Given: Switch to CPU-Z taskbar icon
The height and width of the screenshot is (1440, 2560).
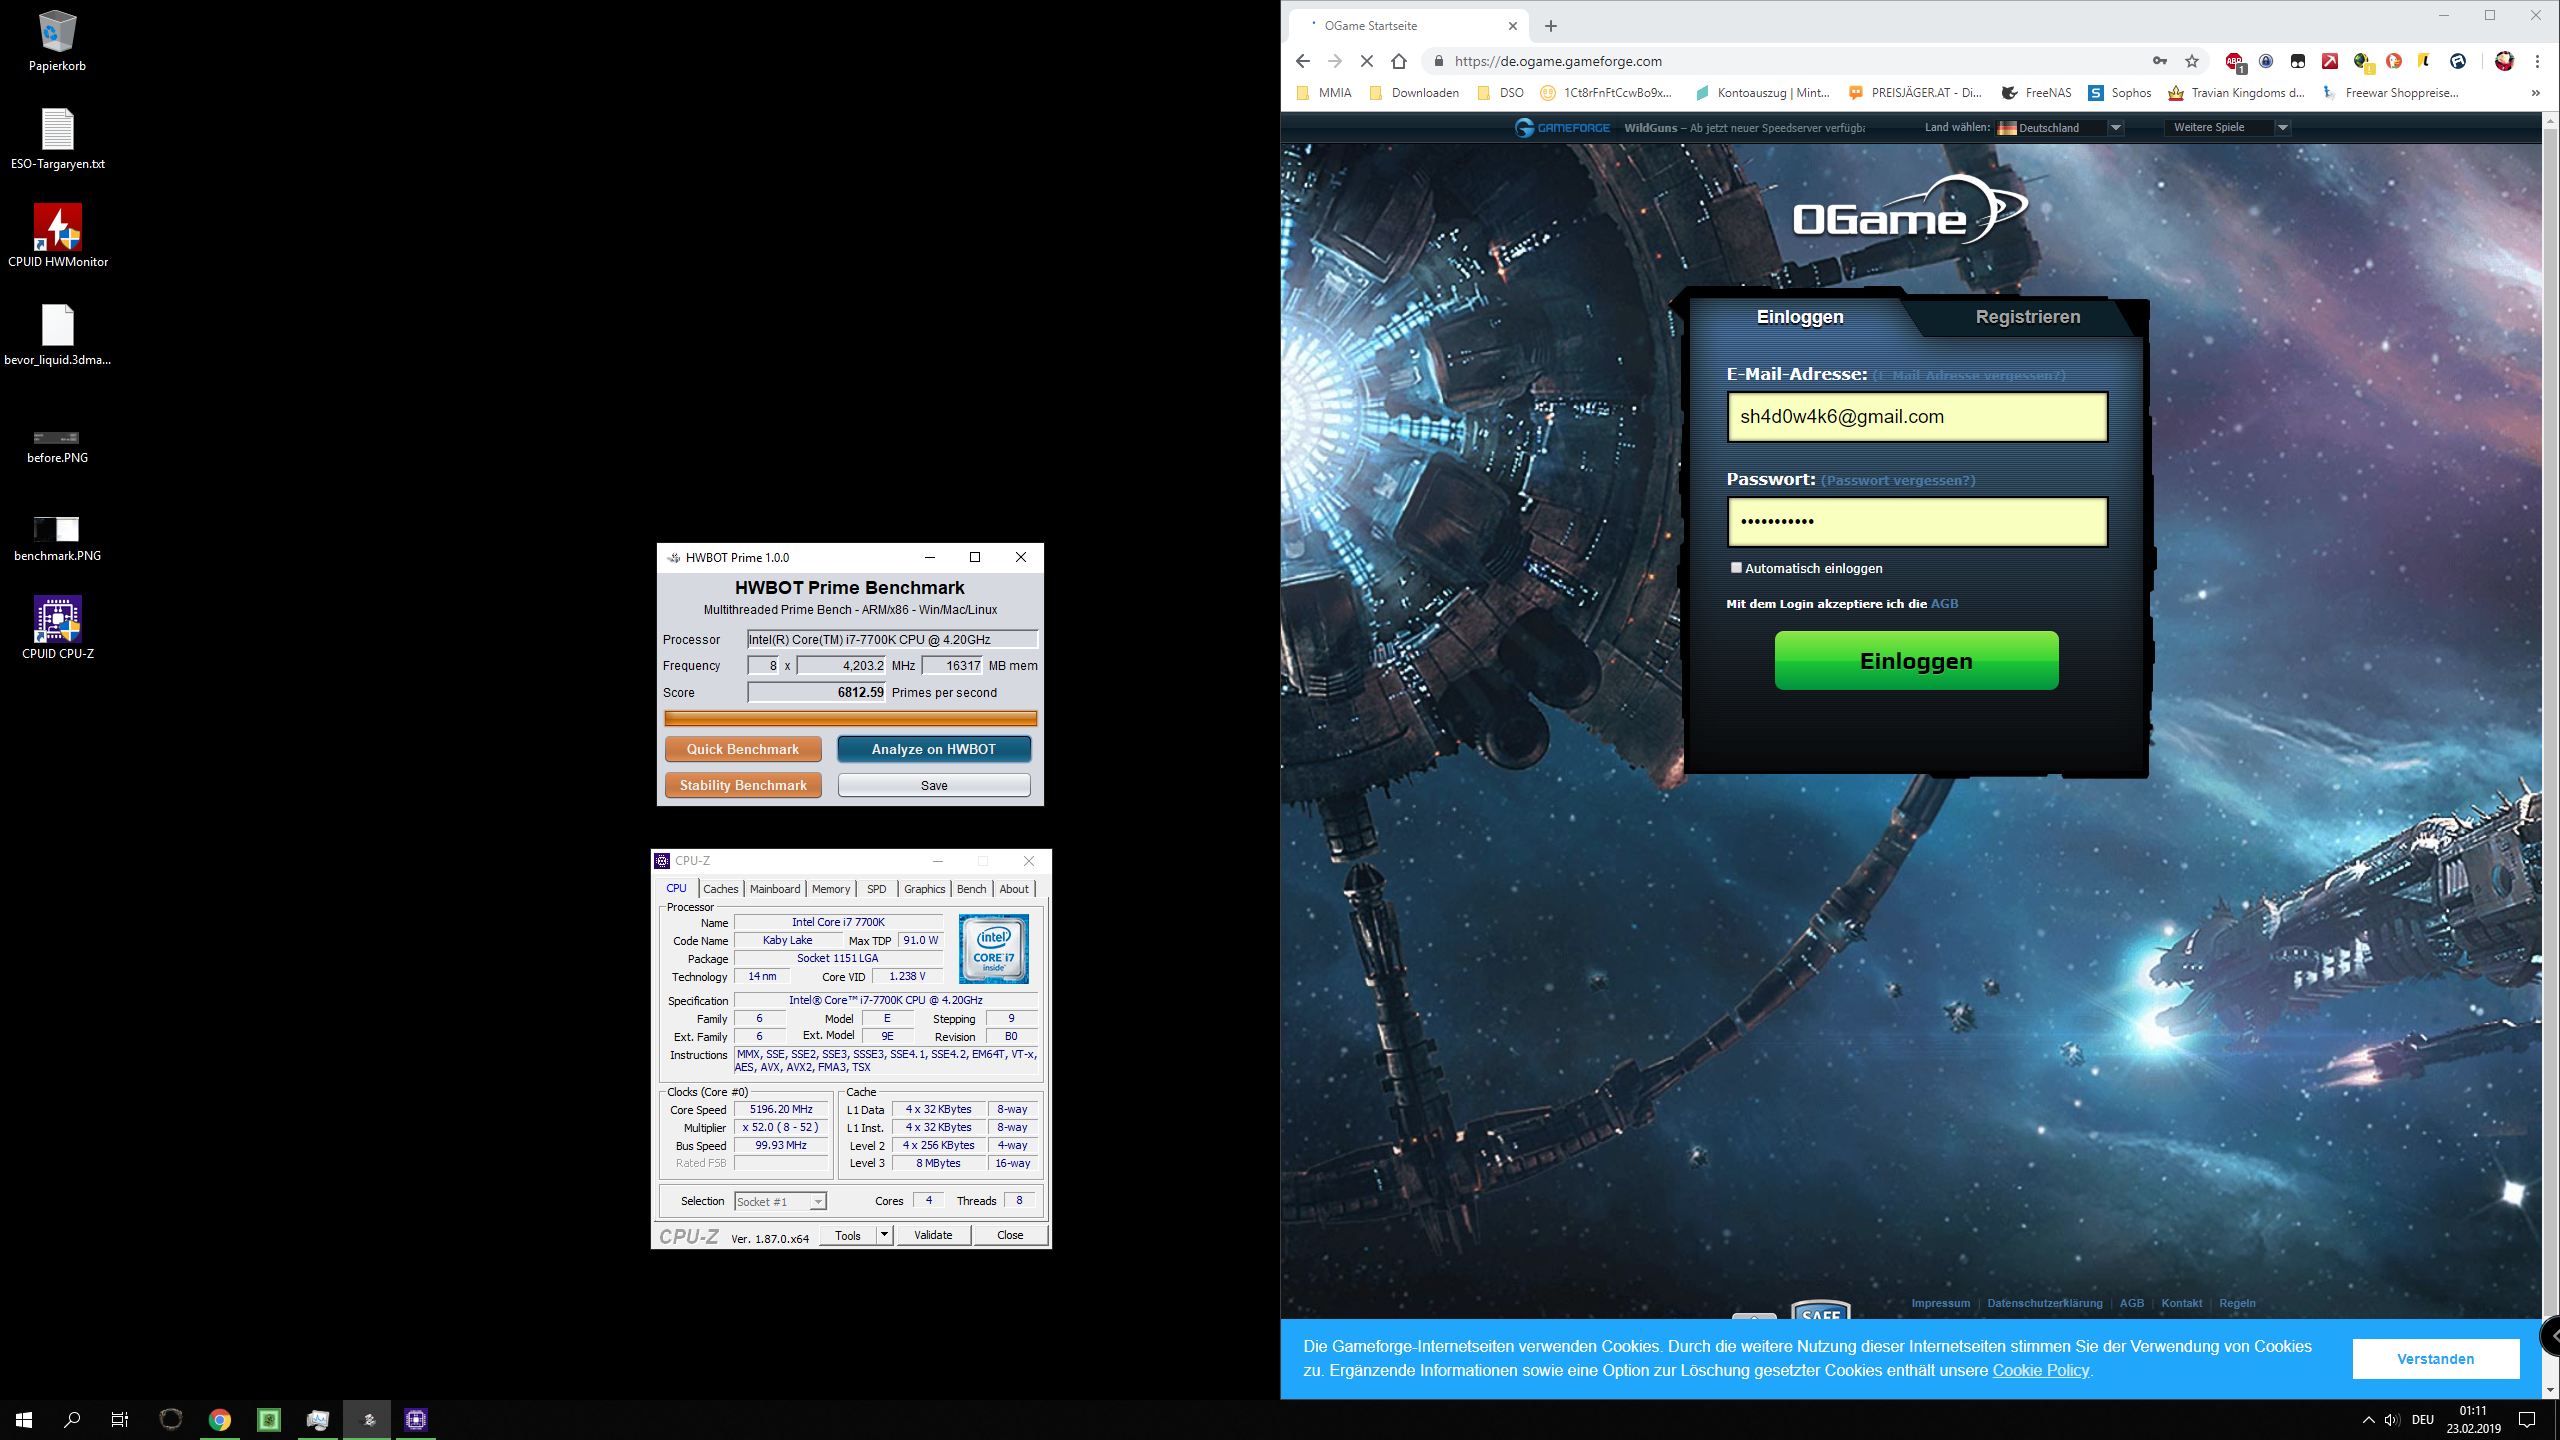Looking at the screenshot, I should [416, 1419].
